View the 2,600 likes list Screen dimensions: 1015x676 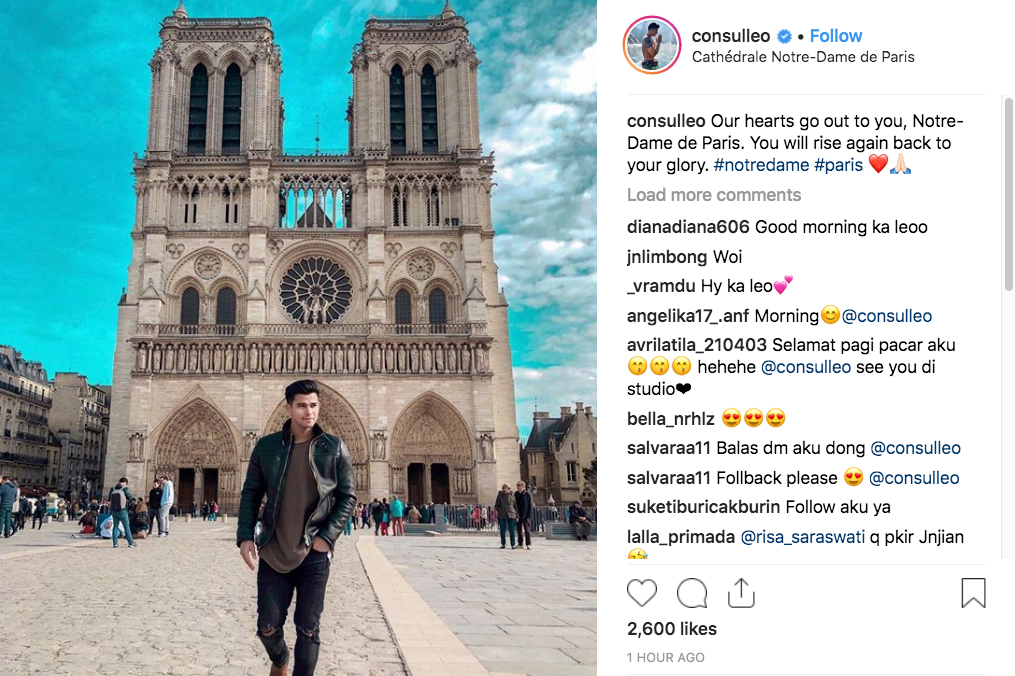pyautogui.click(x=672, y=629)
